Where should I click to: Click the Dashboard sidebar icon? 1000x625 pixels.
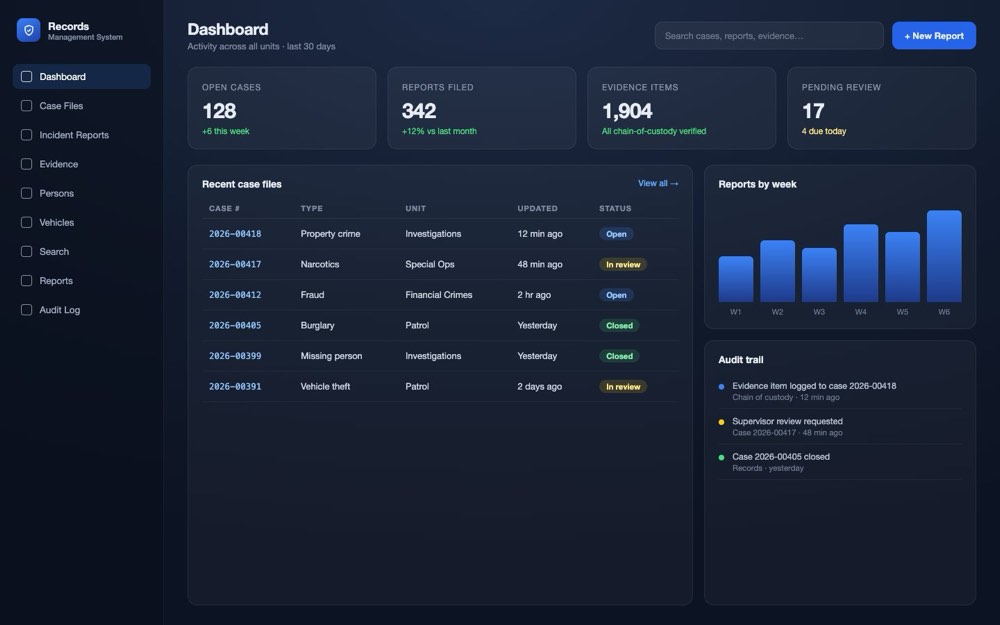[x=26, y=77]
